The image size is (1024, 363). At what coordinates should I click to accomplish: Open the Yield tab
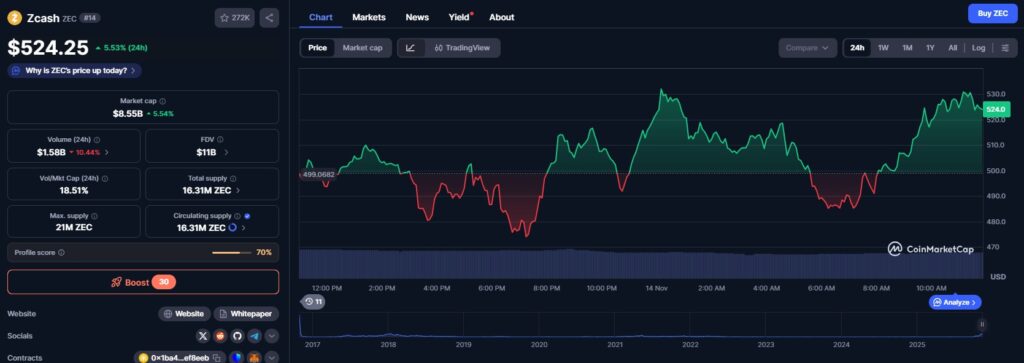tap(459, 17)
